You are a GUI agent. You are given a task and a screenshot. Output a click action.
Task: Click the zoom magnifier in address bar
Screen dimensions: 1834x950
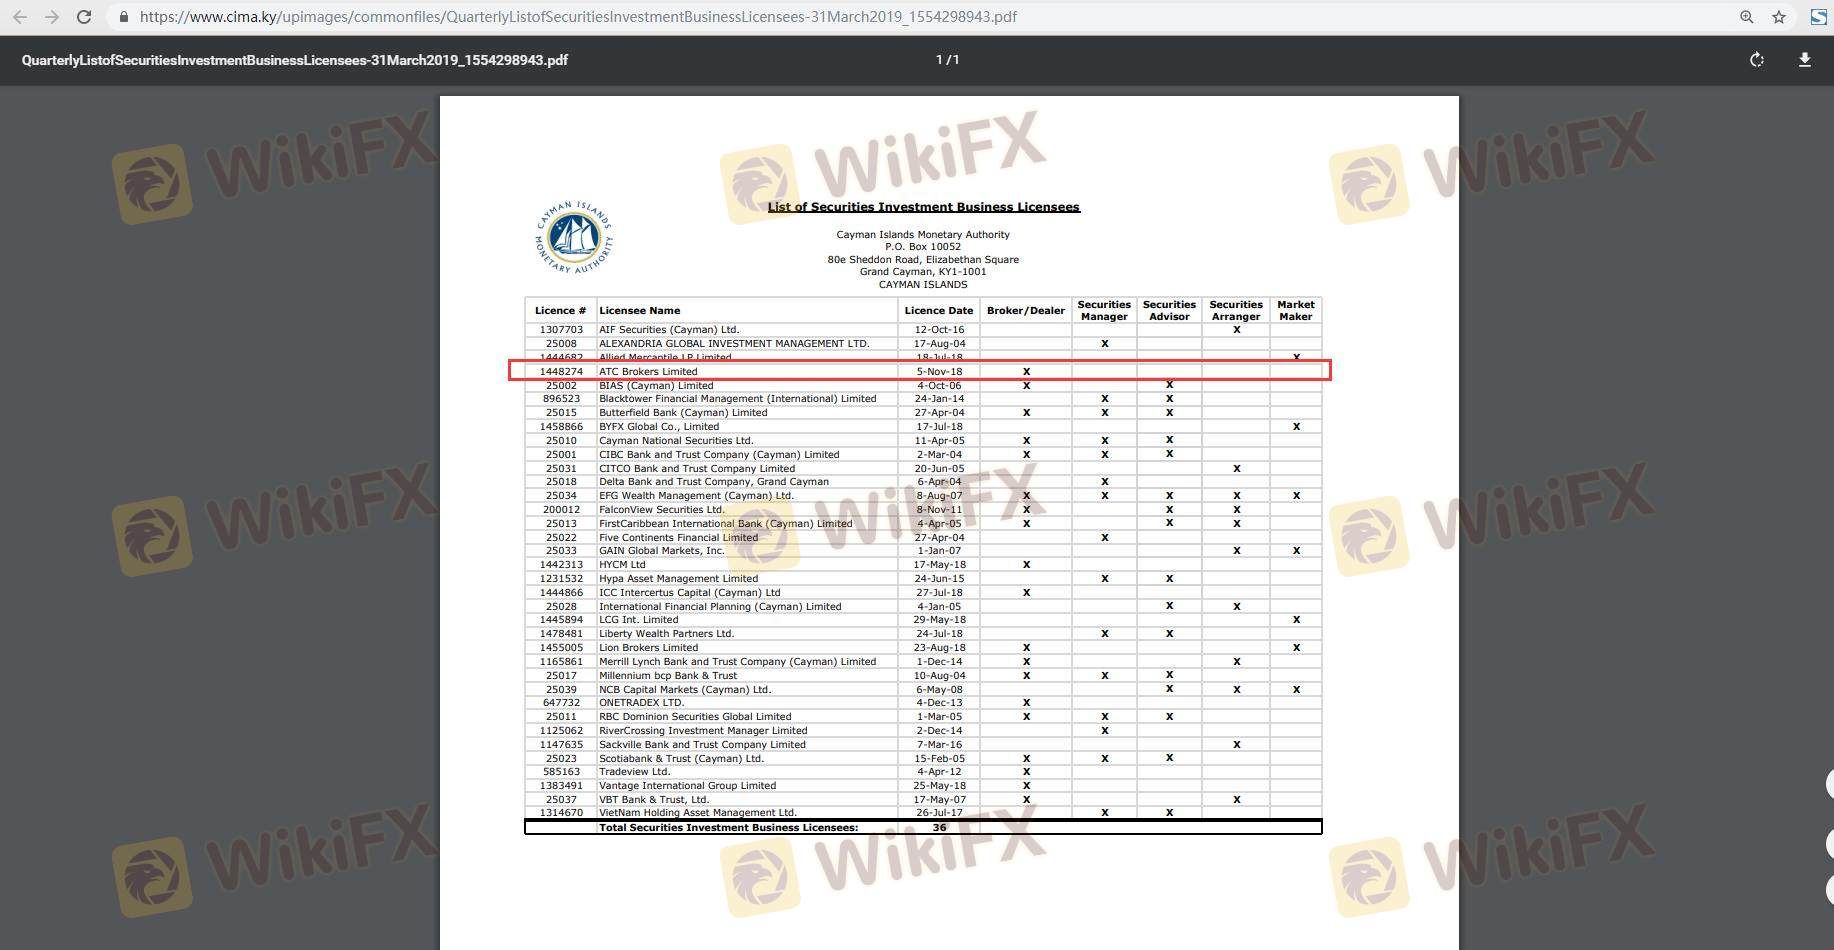pyautogui.click(x=1747, y=17)
